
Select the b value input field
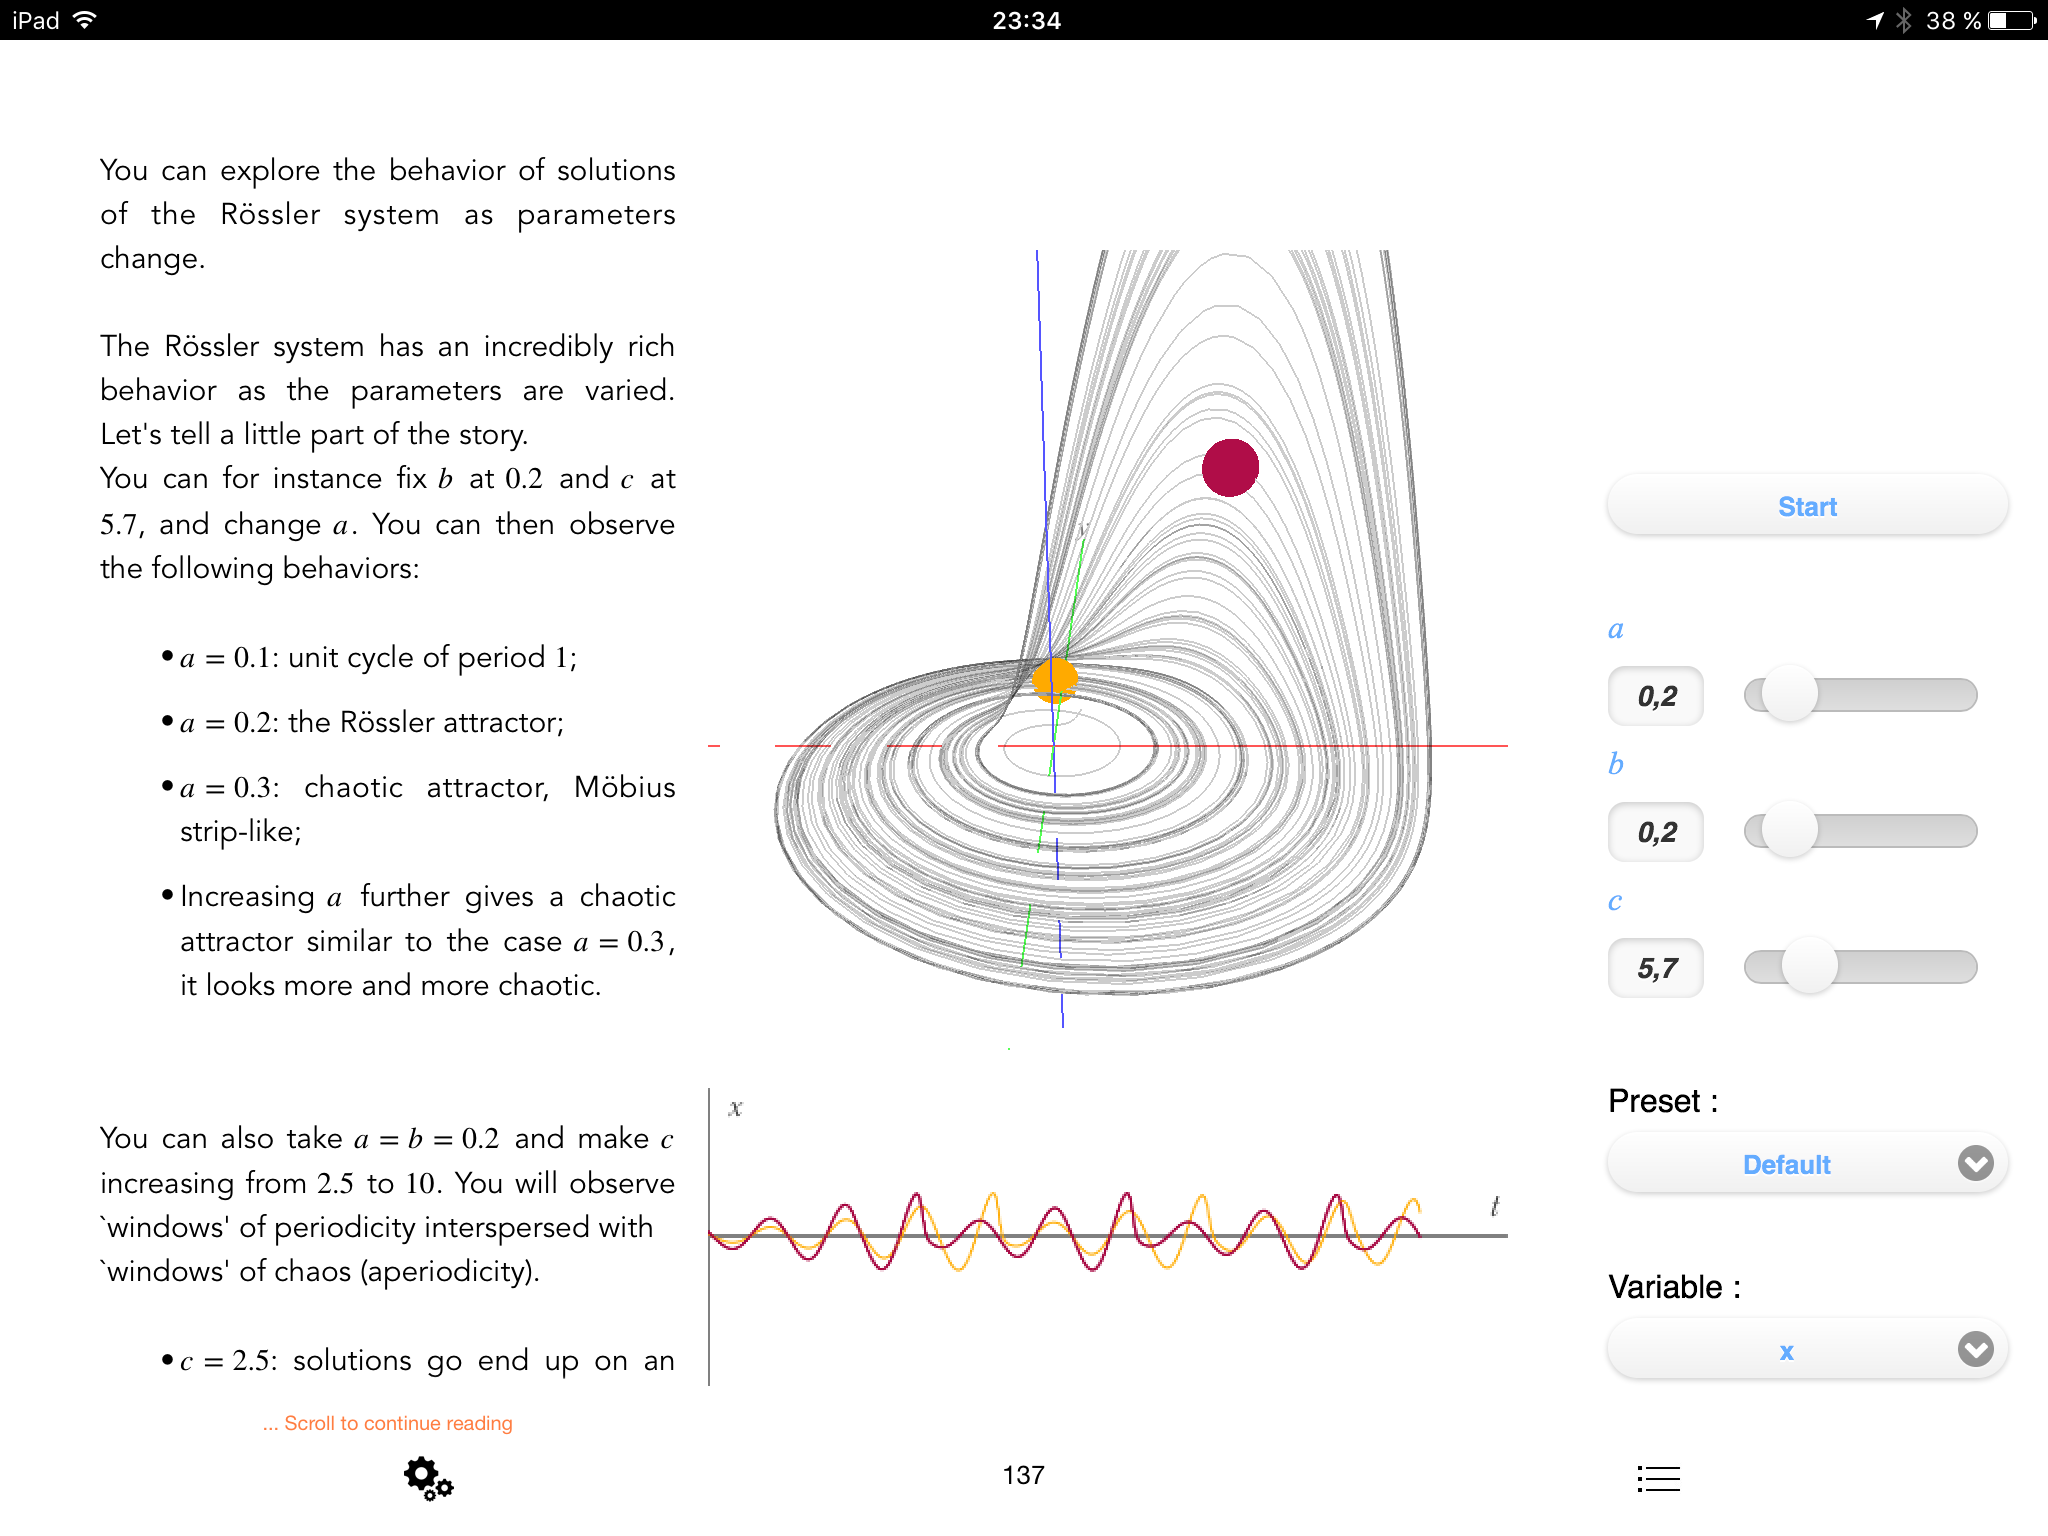coord(1656,832)
